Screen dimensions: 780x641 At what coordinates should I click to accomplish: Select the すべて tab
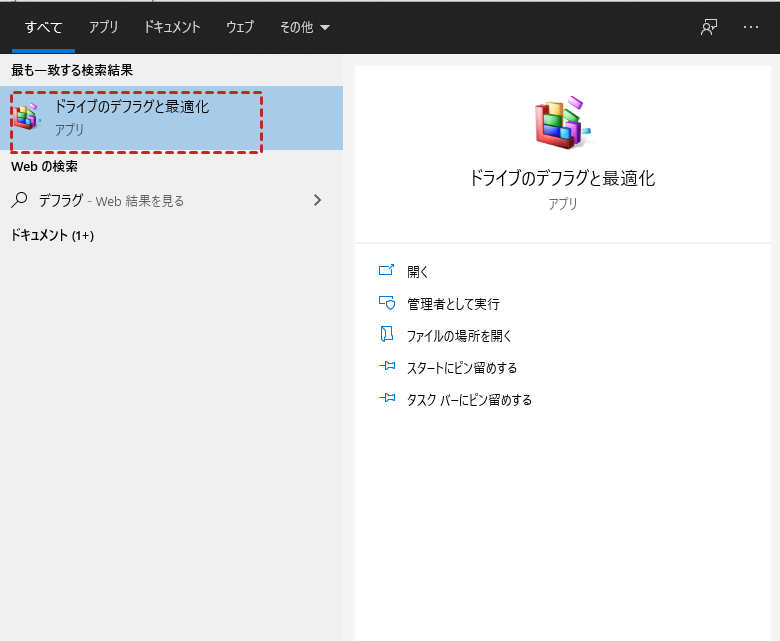coord(43,27)
